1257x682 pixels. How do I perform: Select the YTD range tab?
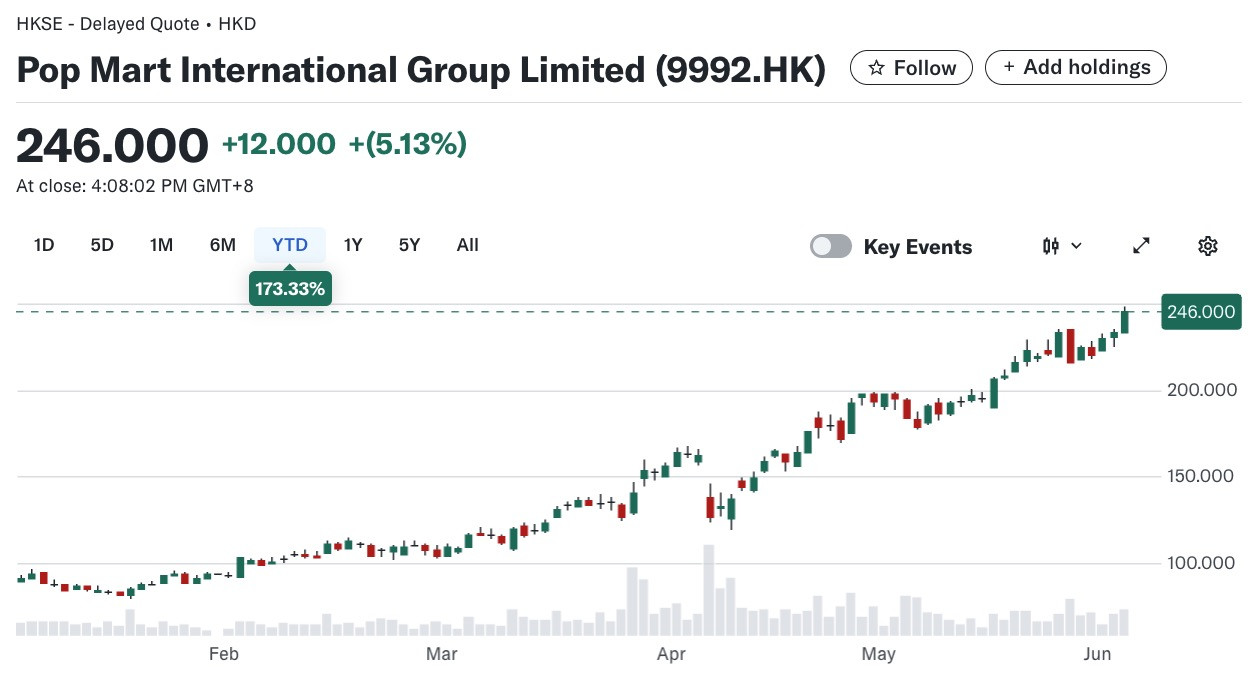tap(290, 245)
